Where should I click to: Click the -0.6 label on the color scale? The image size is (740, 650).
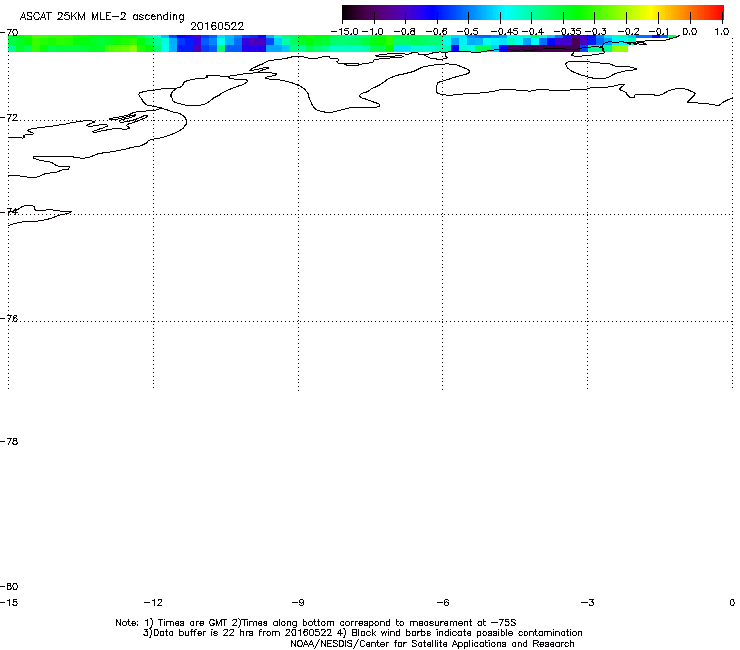click(437, 32)
